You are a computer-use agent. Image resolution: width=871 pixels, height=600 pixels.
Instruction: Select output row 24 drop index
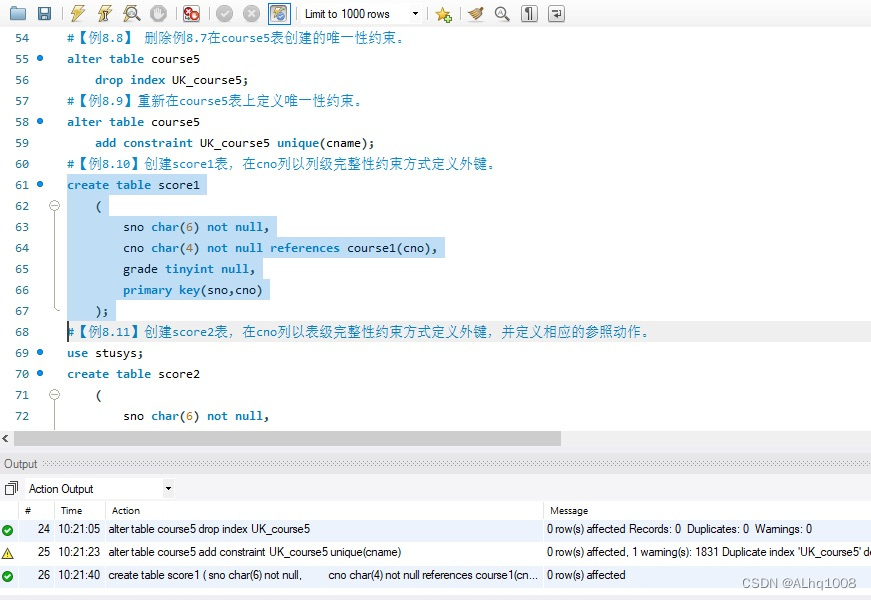(x=436, y=529)
